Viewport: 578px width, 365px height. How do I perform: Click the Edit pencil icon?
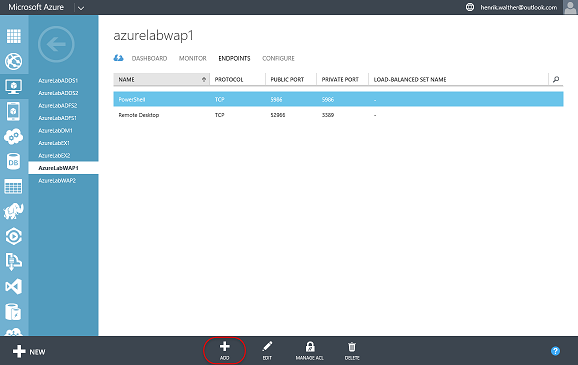[x=267, y=347]
